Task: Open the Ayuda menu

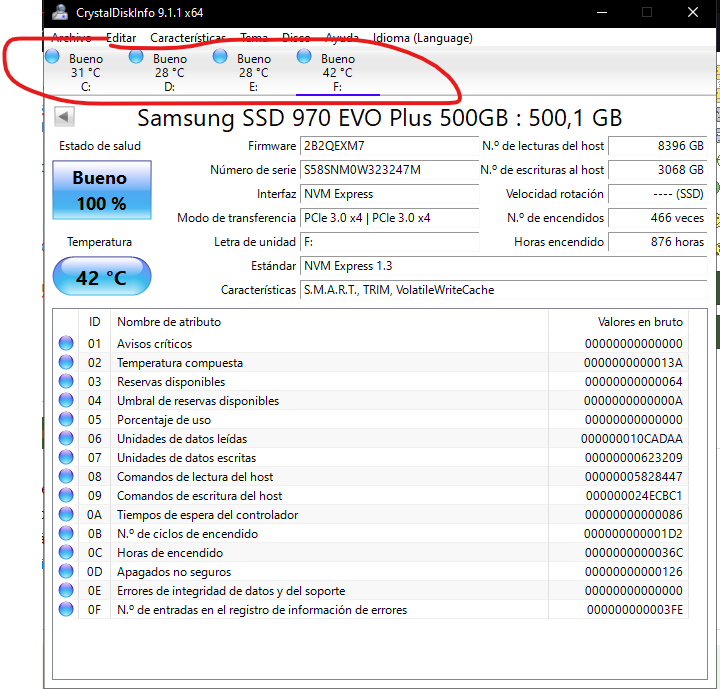Action: 342,38
